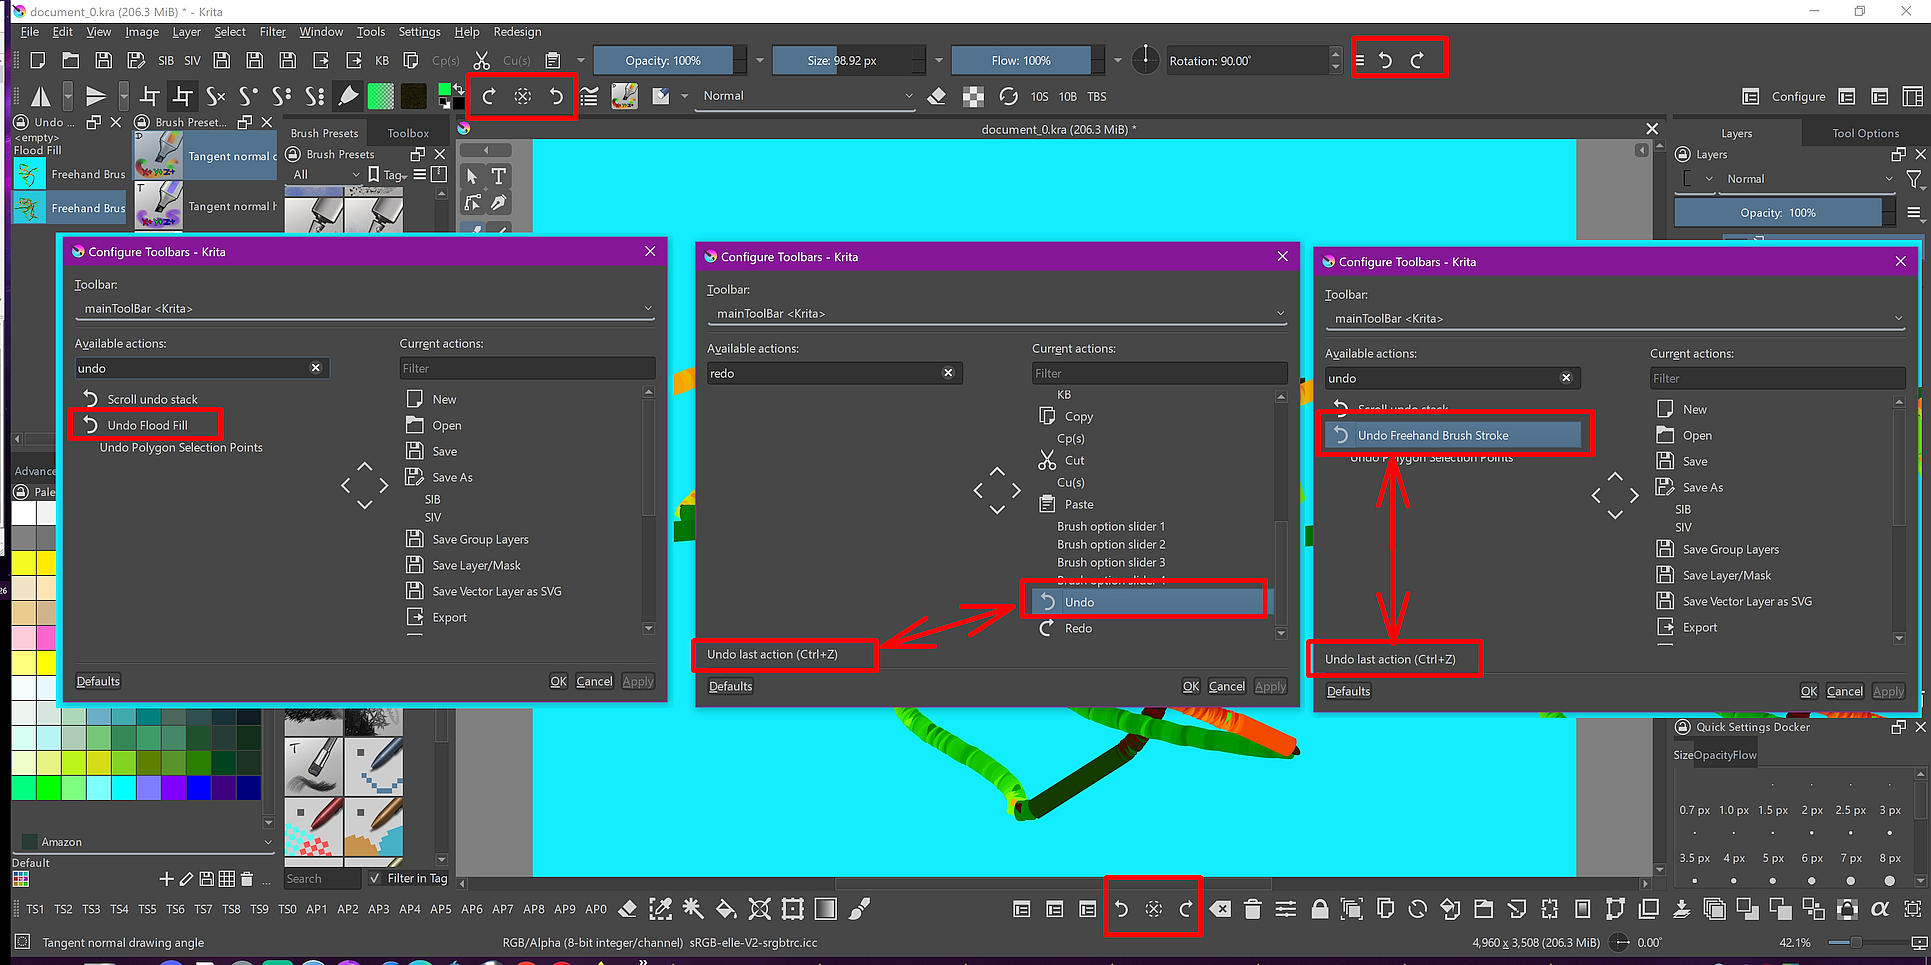The height and width of the screenshot is (965, 1931).
Task: Click the trash can icon in the bottom toolbar
Action: (x=1252, y=909)
